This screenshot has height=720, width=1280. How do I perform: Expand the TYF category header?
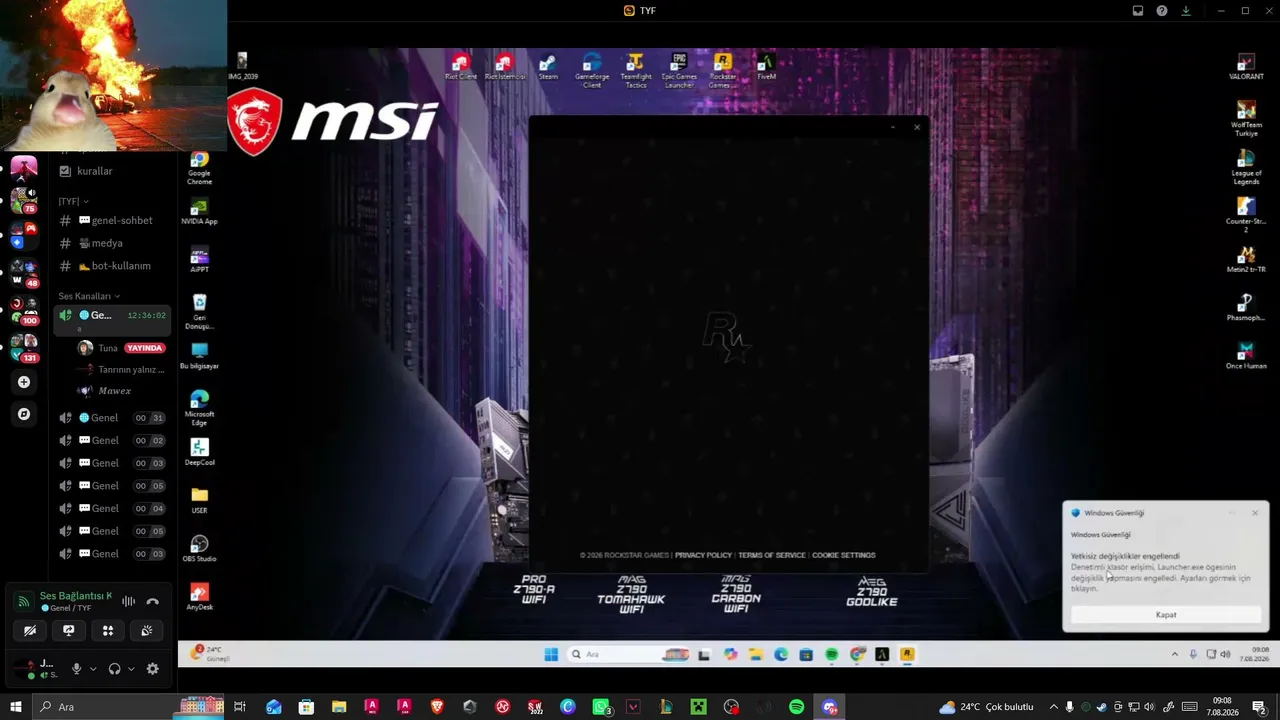(x=73, y=201)
